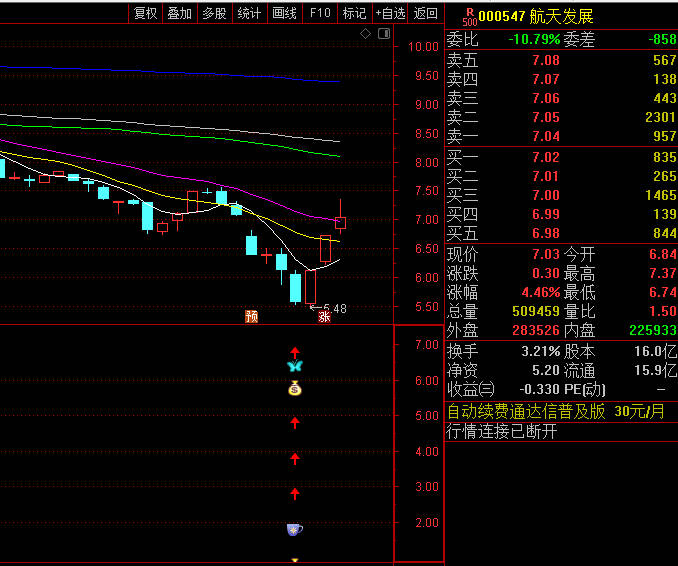Click the 卖二 volume 2301
The height and width of the screenshot is (566, 678).
660,117
